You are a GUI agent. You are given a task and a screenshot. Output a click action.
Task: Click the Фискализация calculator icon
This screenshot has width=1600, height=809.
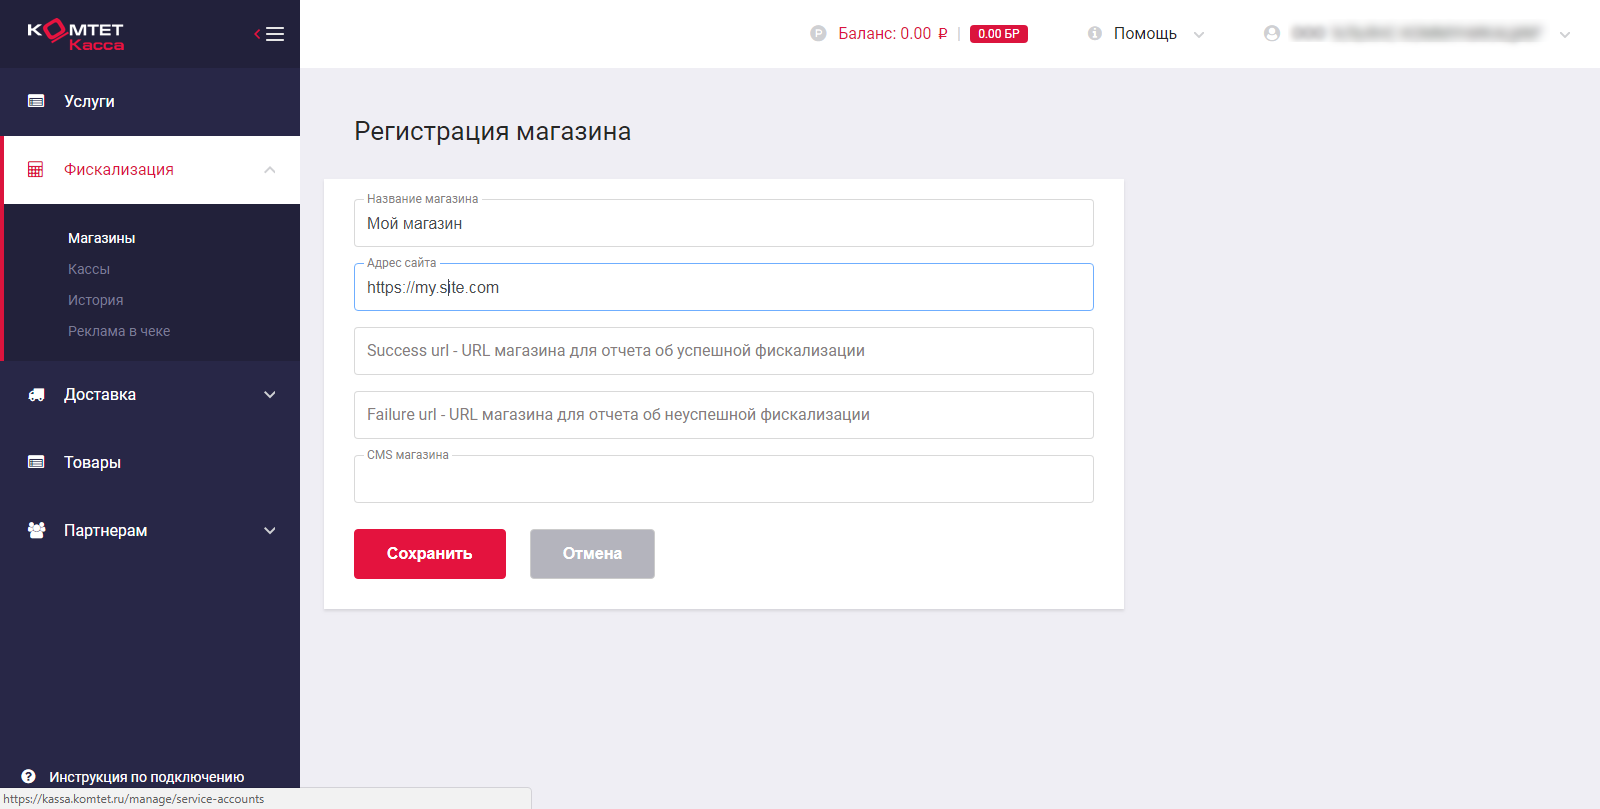pos(36,170)
